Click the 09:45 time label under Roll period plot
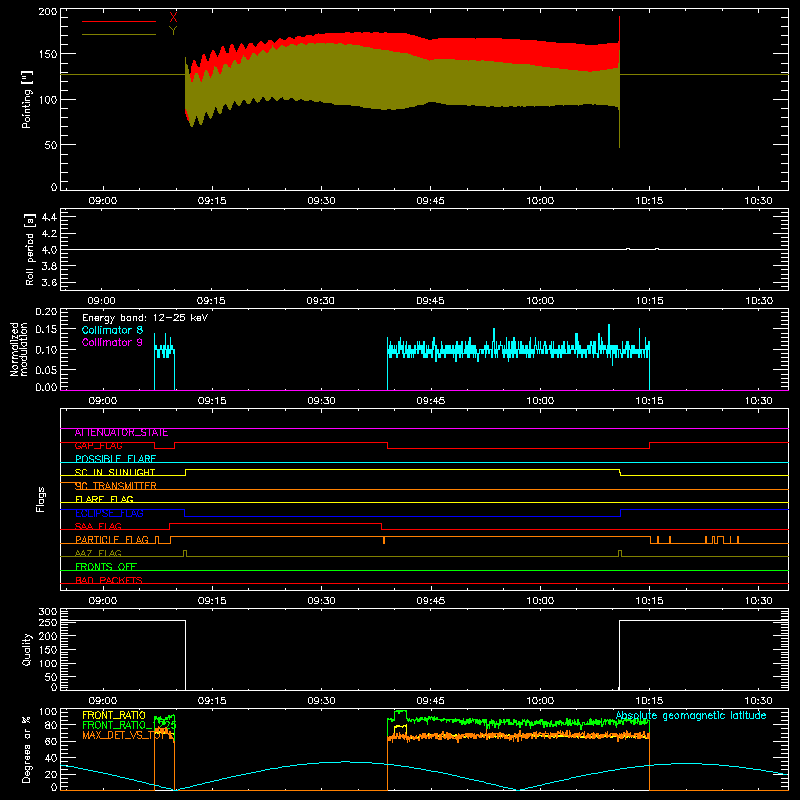This screenshot has height=800, width=800. coord(430,301)
